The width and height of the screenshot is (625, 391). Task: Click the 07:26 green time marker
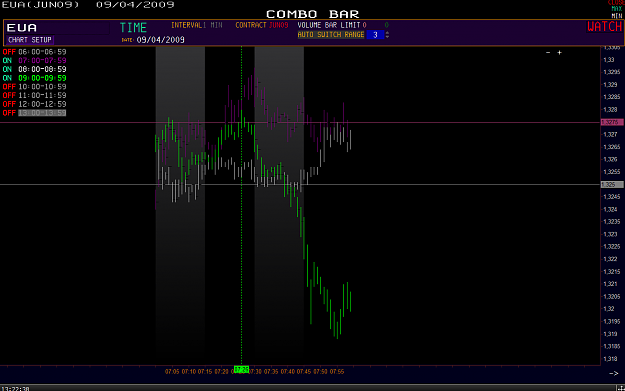click(x=241, y=369)
